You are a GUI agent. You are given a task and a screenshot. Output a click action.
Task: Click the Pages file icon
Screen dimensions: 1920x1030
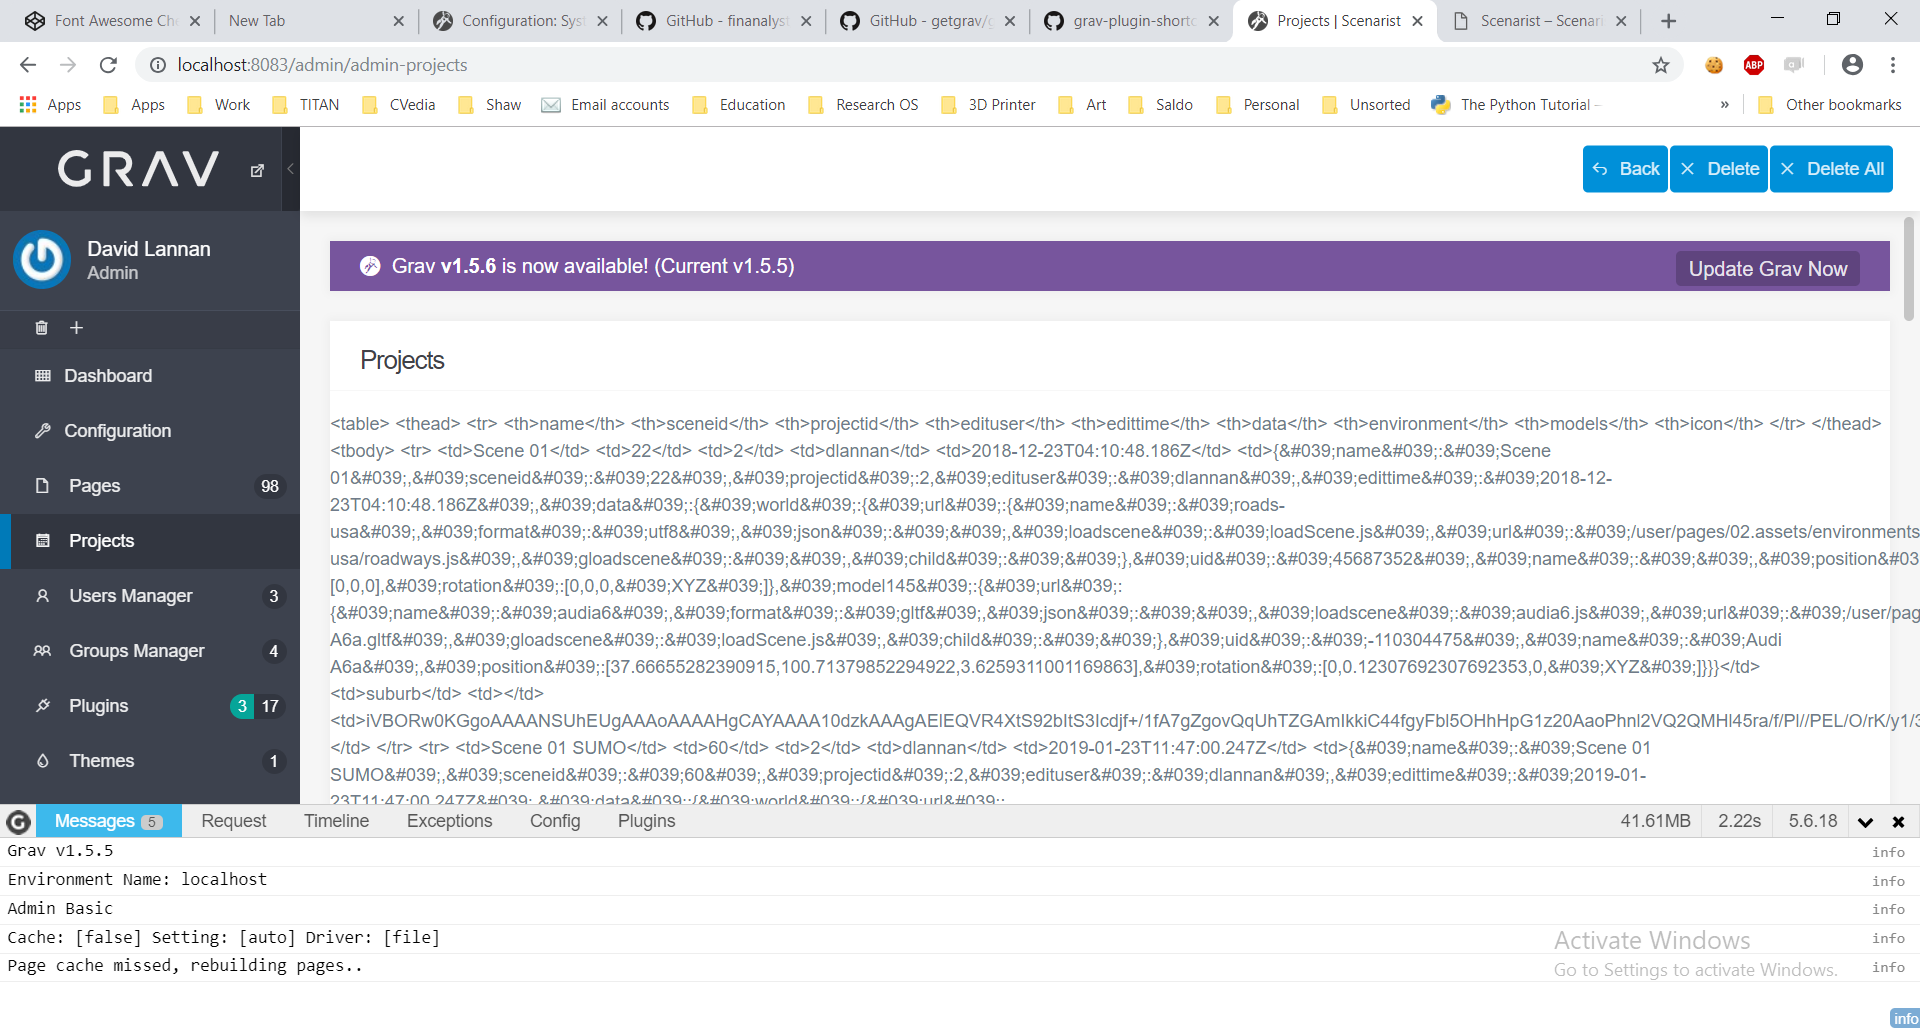42,486
